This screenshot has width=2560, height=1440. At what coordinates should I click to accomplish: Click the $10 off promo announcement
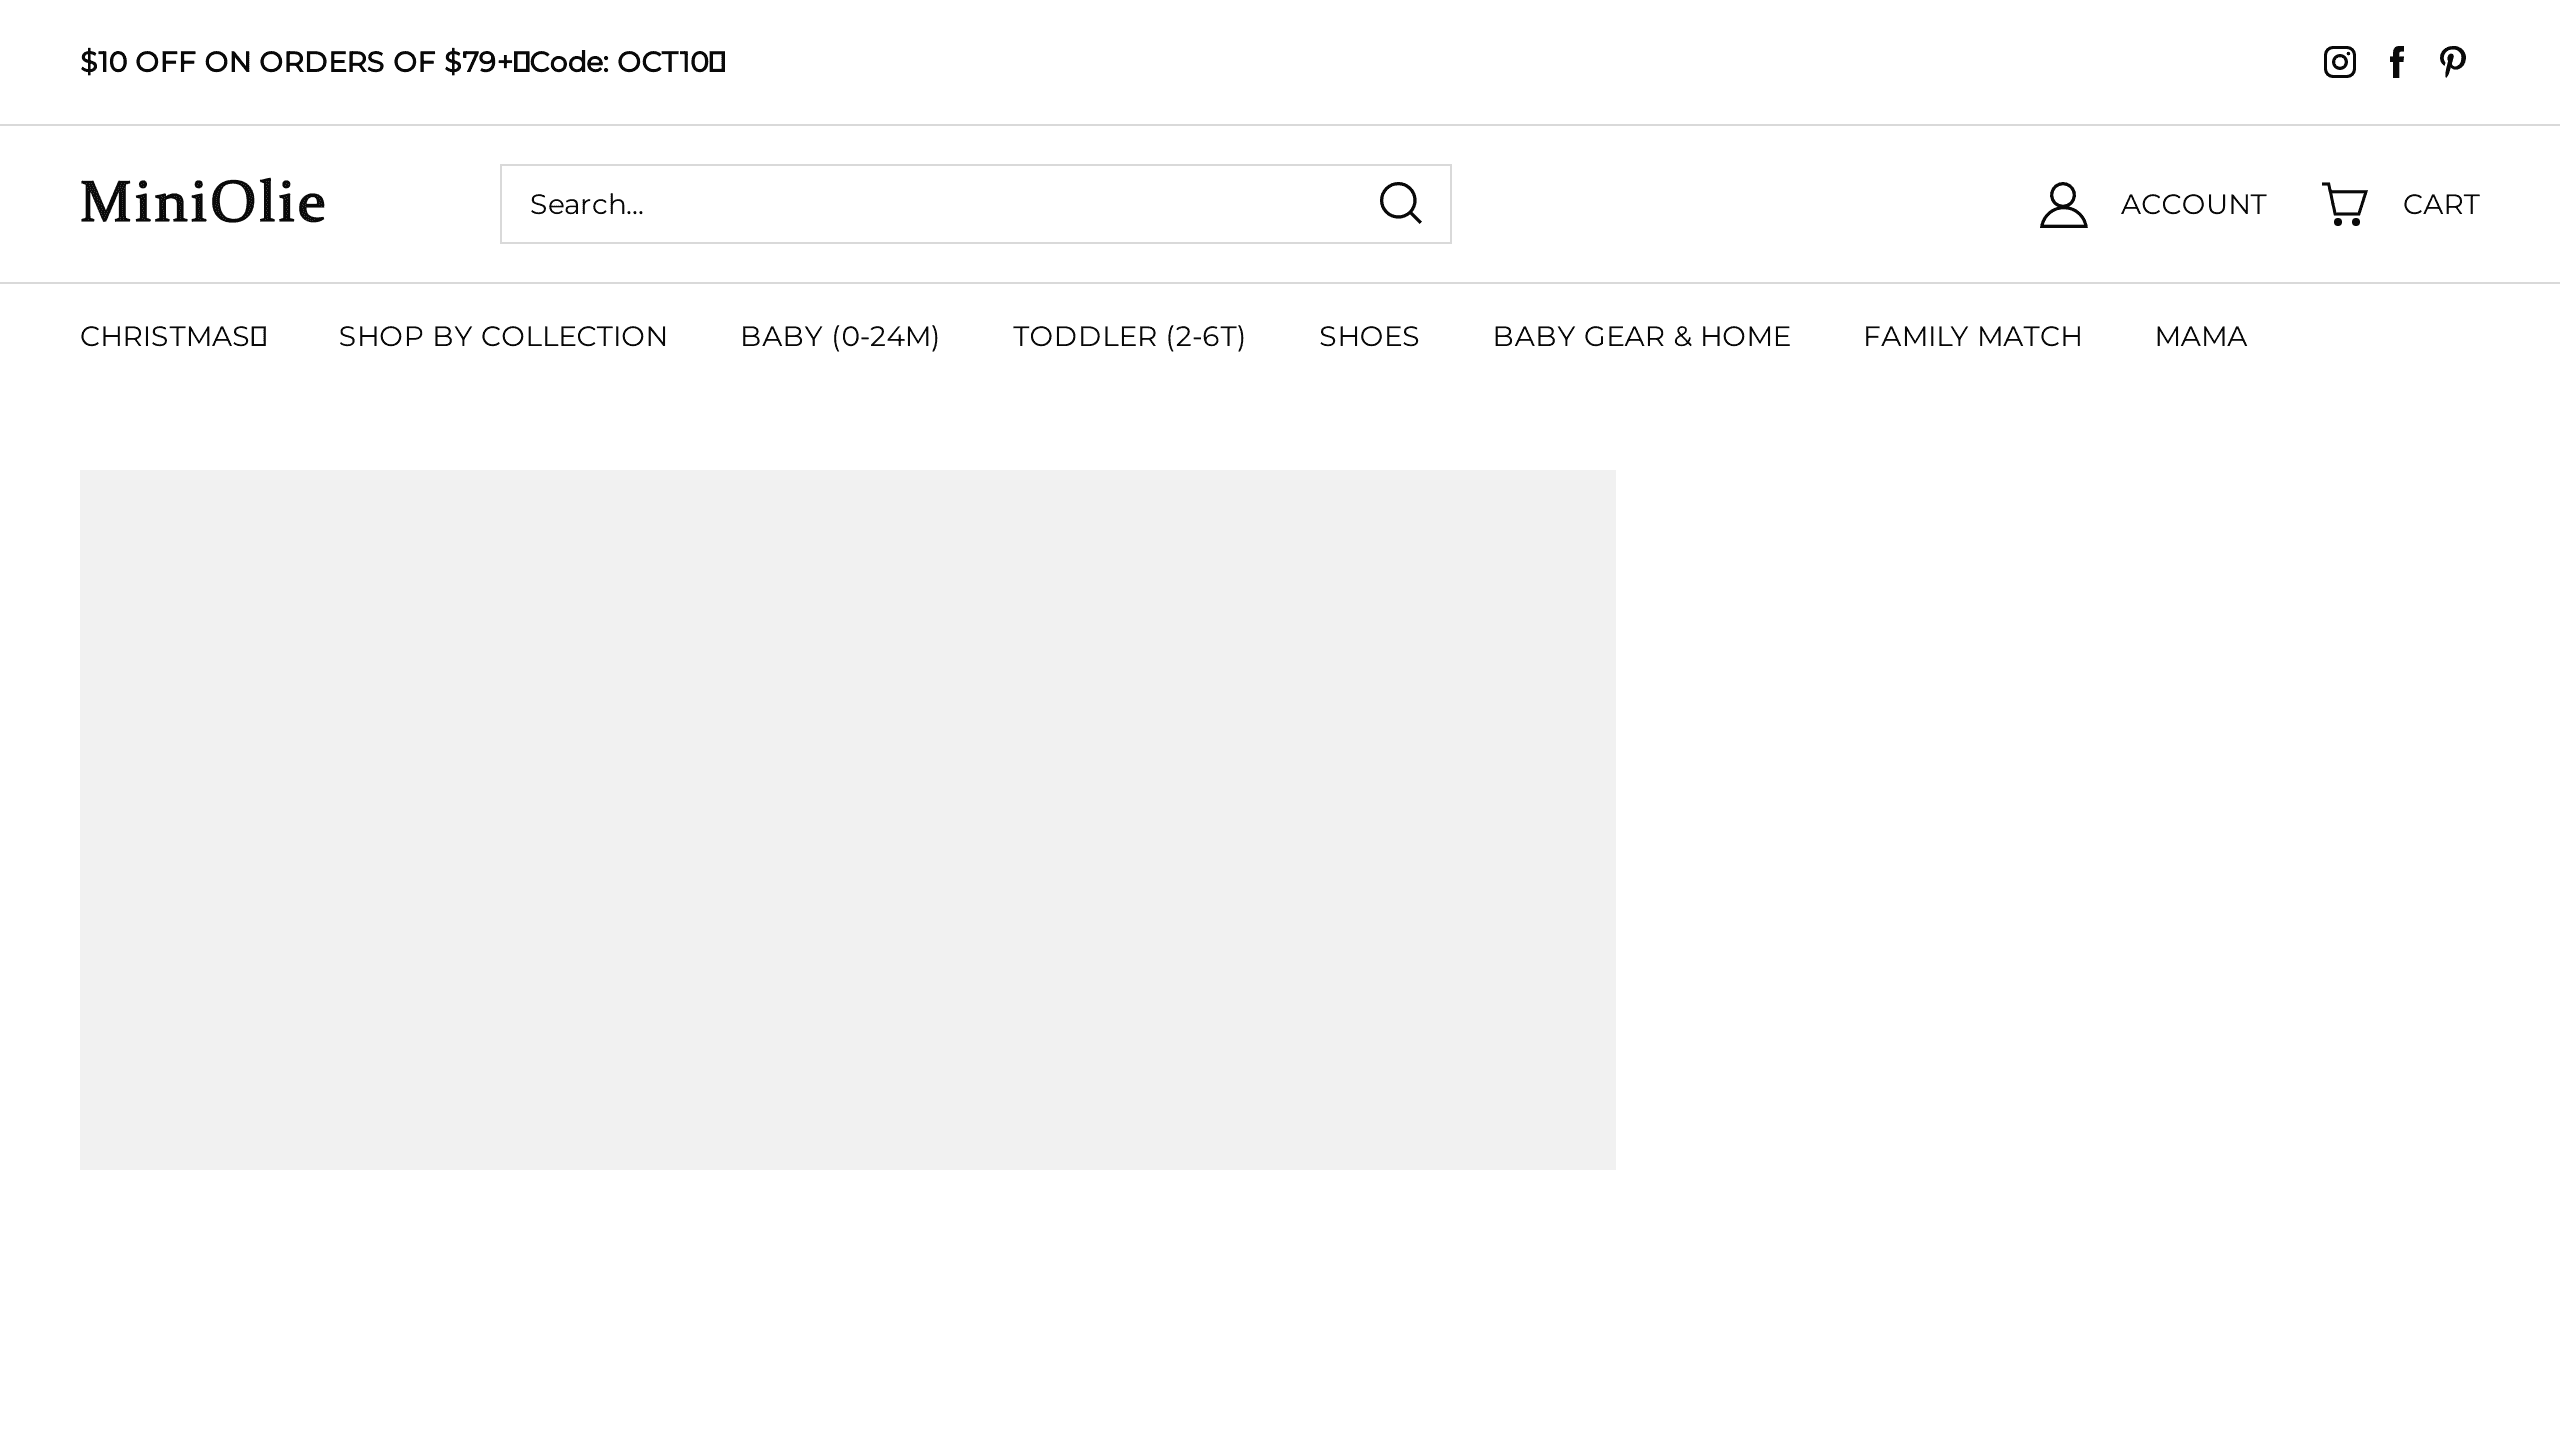(402, 62)
